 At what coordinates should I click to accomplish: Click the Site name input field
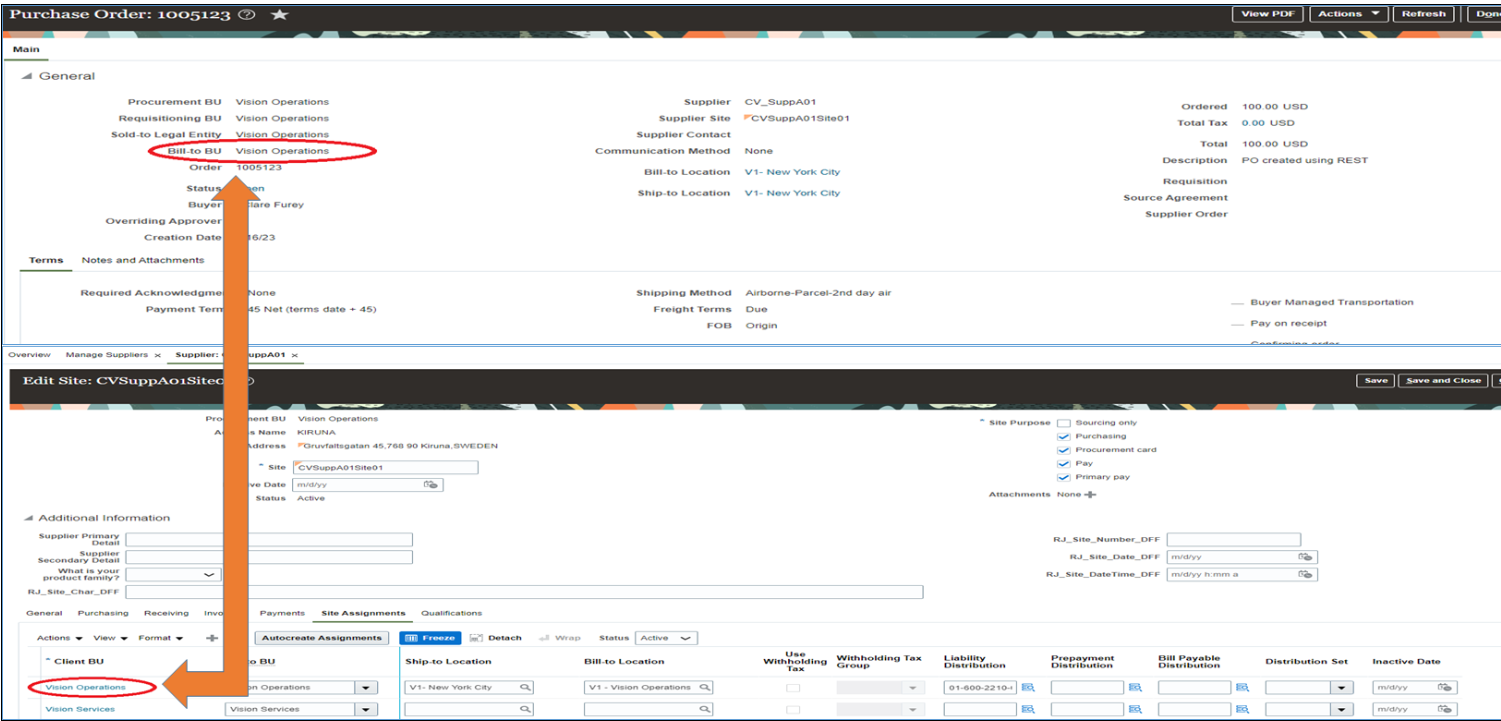tap(387, 467)
